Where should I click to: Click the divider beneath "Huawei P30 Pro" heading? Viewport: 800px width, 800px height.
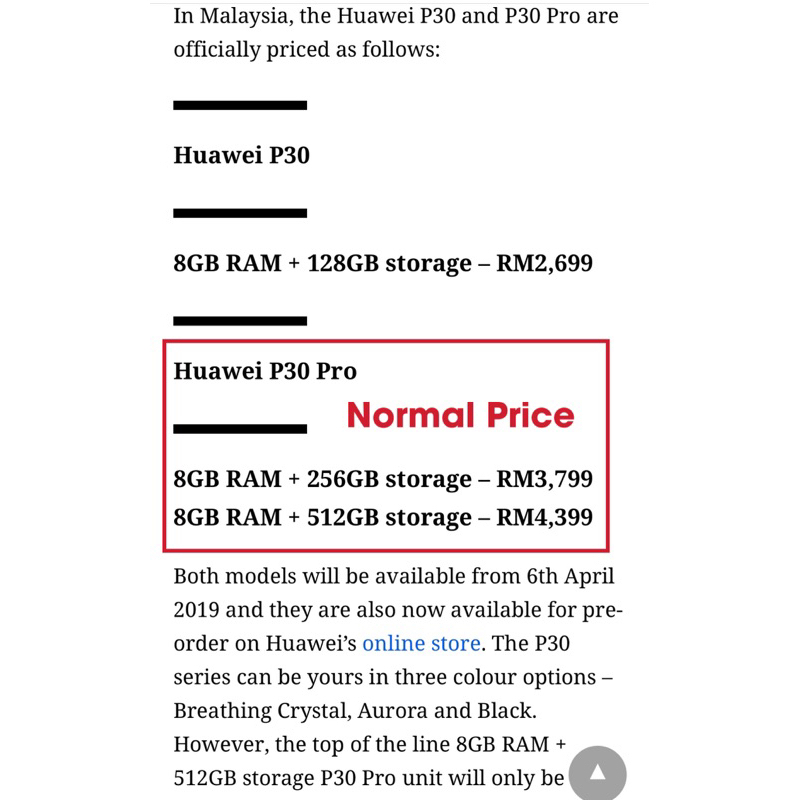pyautogui.click(x=240, y=429)
